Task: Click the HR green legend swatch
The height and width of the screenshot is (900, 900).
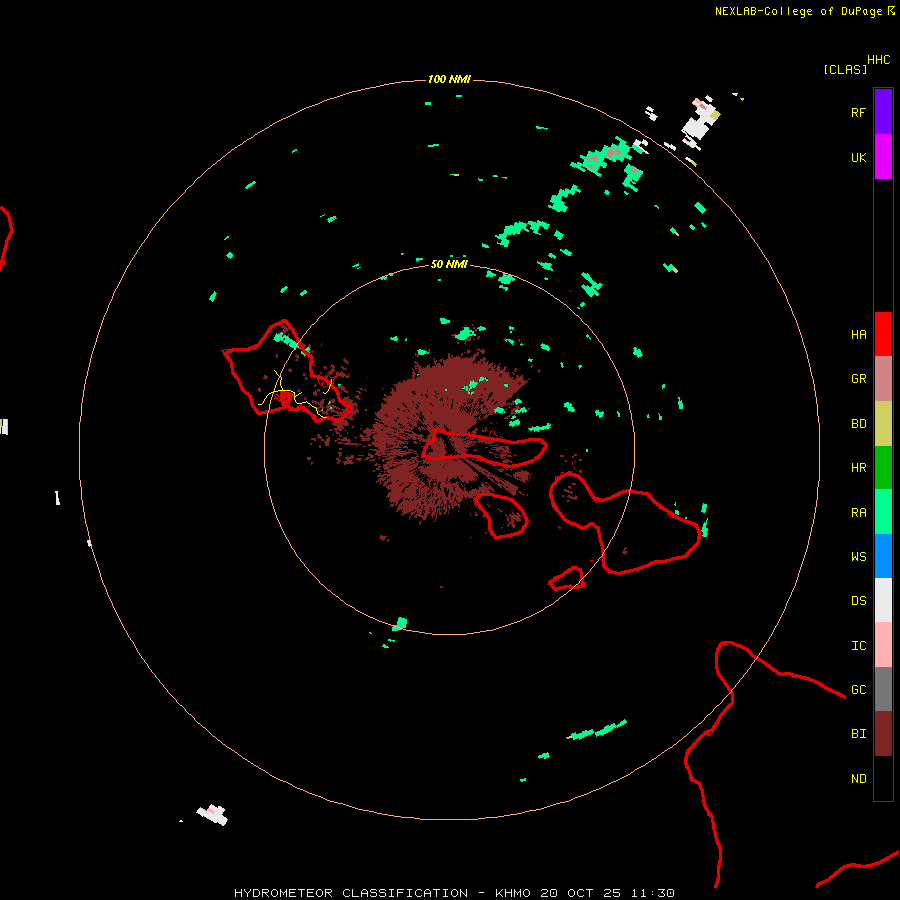Action: tap(883, 468)
